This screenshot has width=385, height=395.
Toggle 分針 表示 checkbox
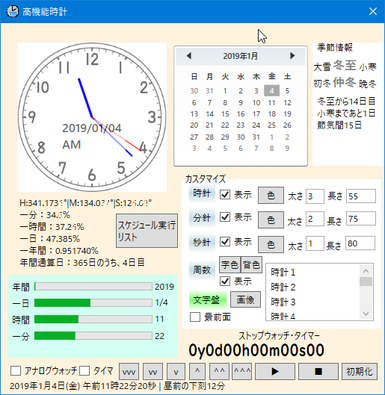point(225,217)
